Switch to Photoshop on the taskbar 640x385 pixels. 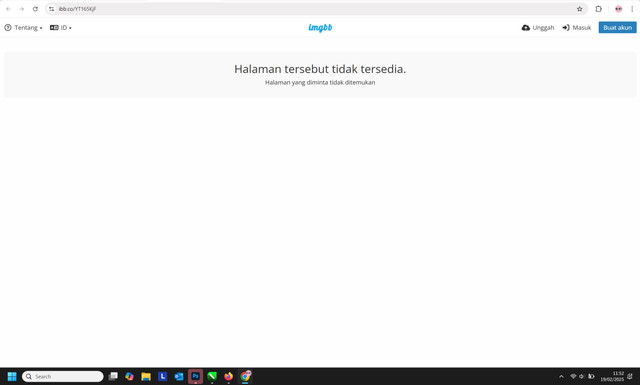click(196, 376)
